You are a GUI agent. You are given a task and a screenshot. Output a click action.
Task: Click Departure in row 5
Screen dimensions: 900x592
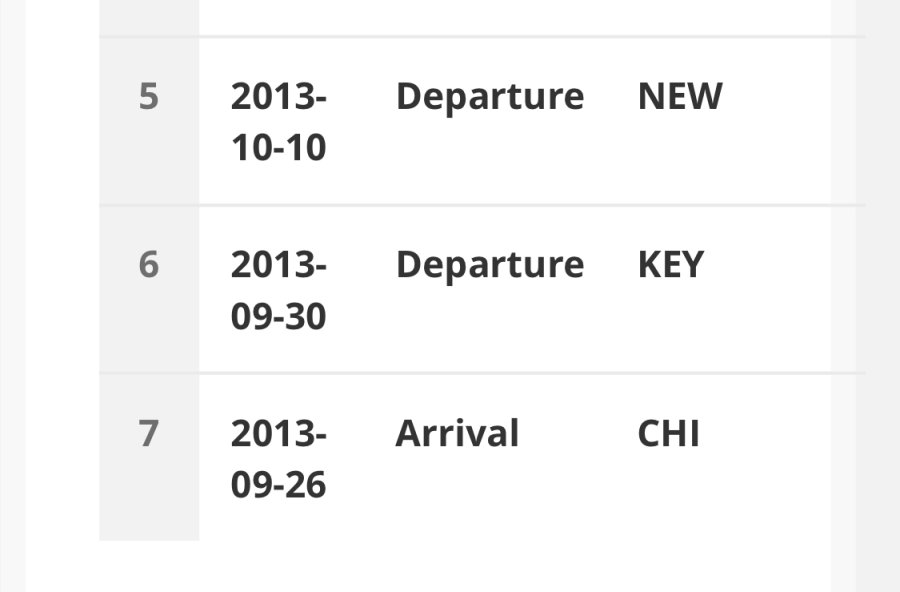490,97
